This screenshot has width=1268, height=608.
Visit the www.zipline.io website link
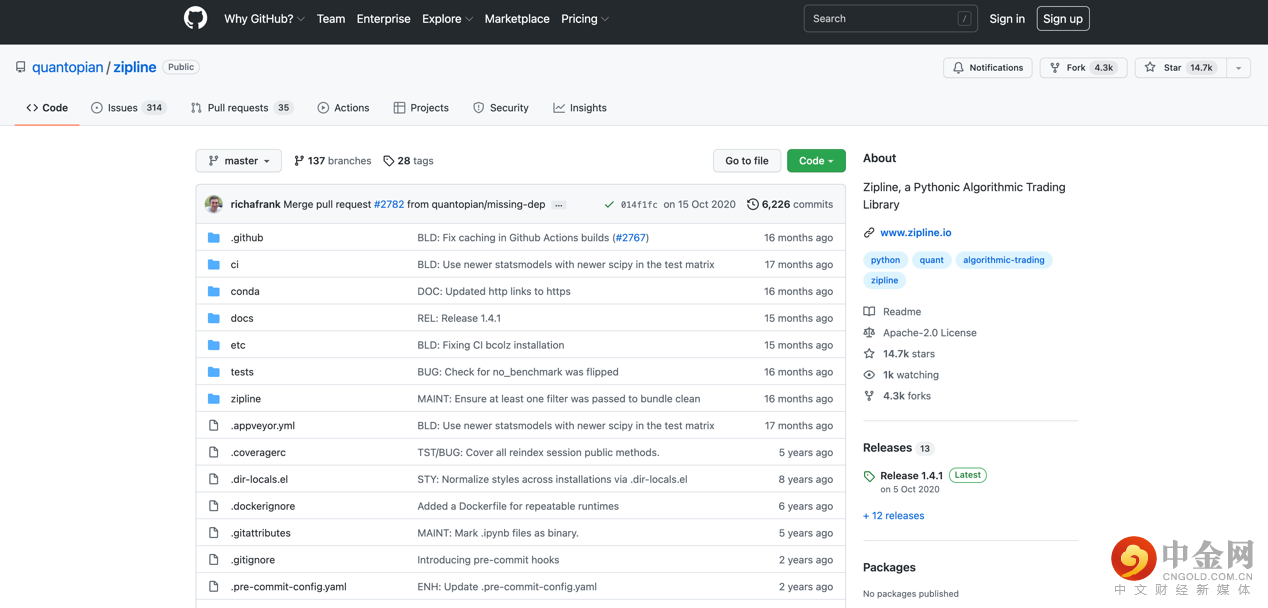916,233
